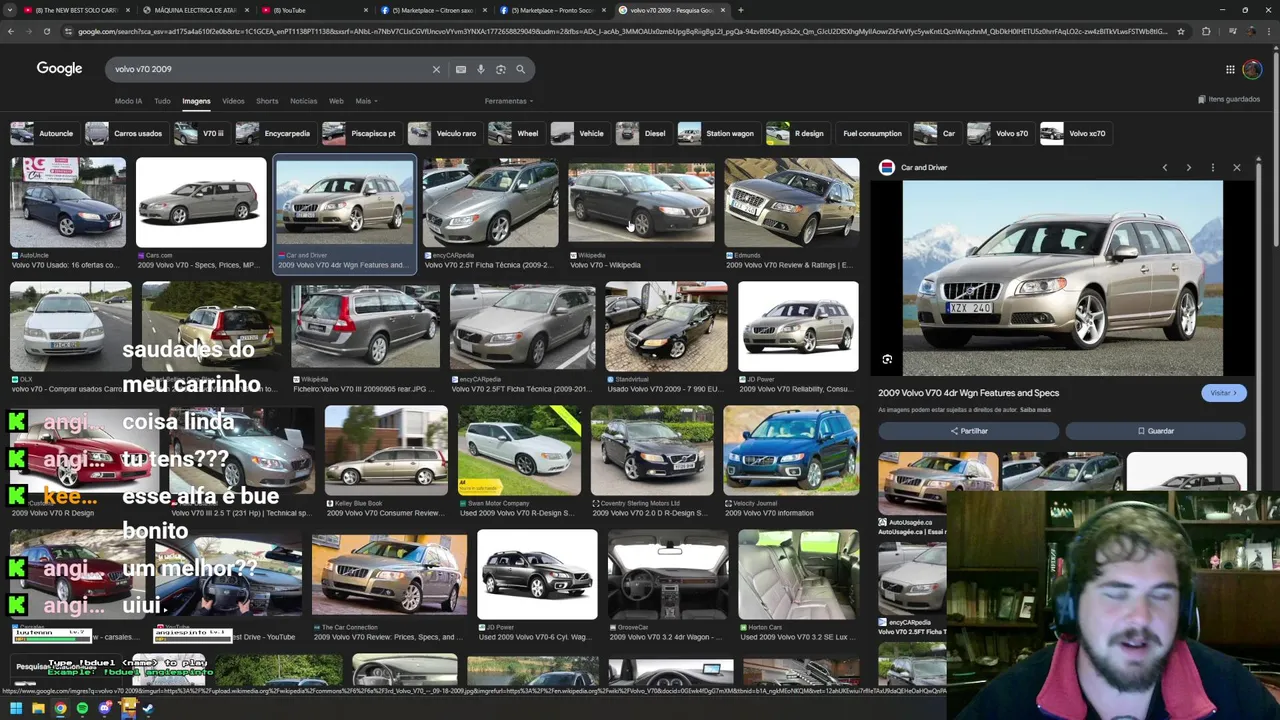Screen dimensions: 1280x720
Task: Open Spotify from the taskbar
Action: coord(82,709)
